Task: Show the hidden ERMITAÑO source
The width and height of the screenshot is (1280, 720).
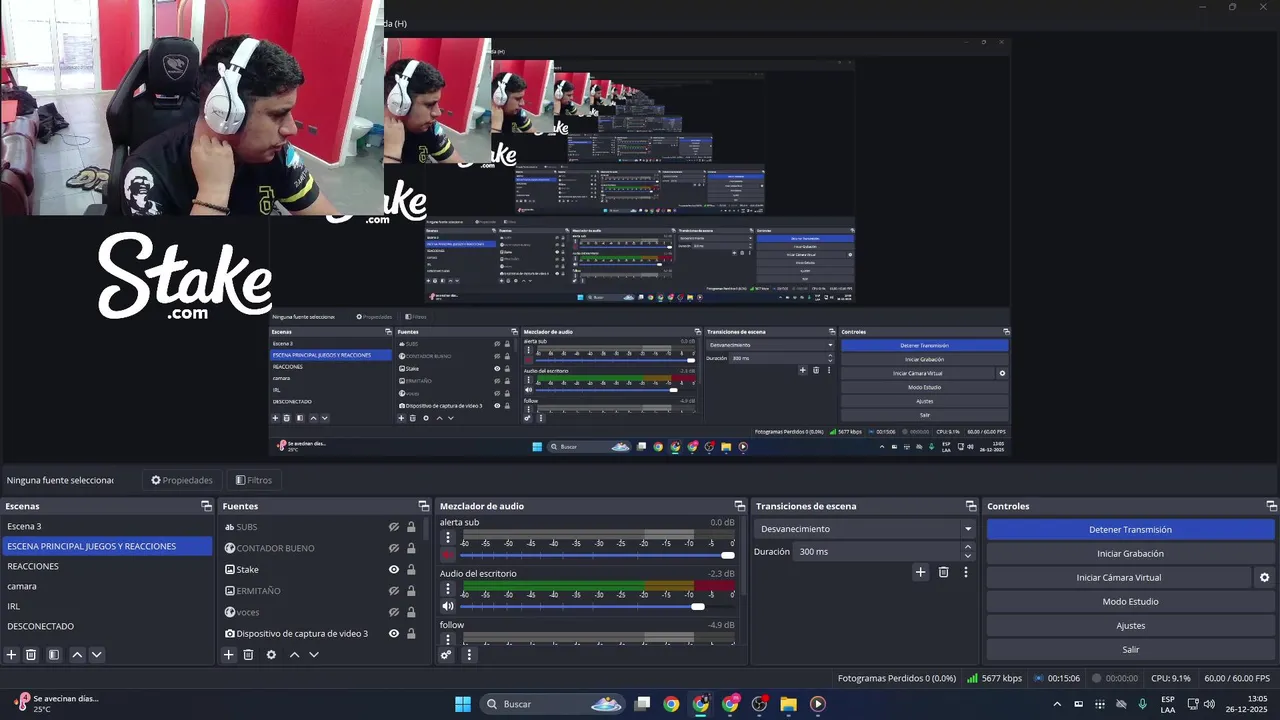Action: pos(394,591)
